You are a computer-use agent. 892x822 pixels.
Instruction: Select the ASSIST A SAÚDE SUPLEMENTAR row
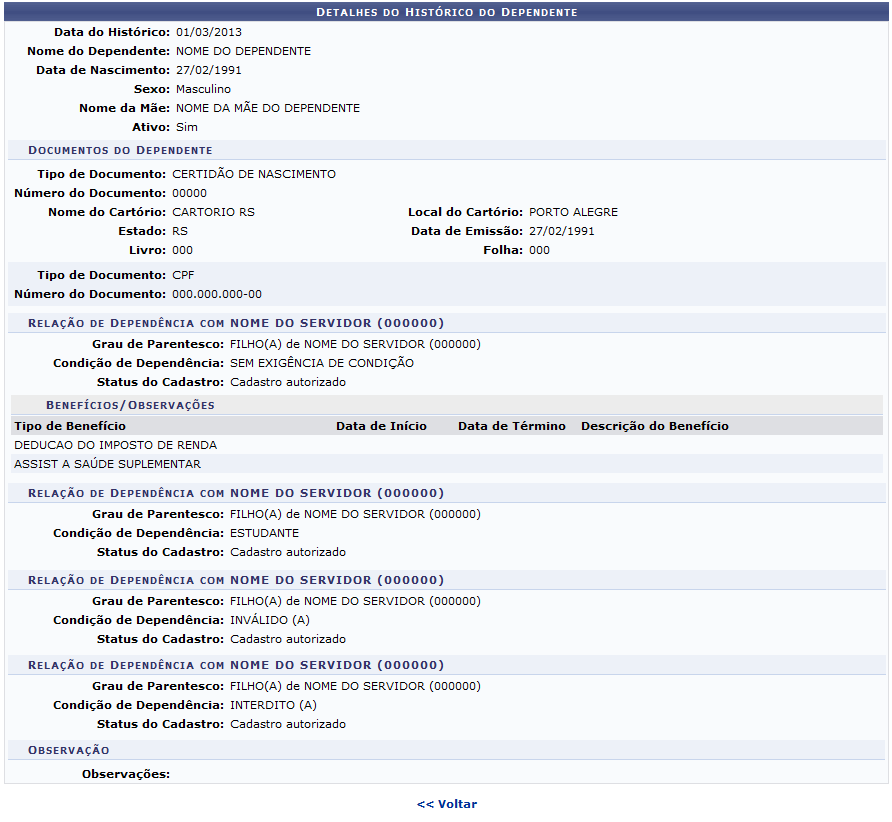pos(107,464)
